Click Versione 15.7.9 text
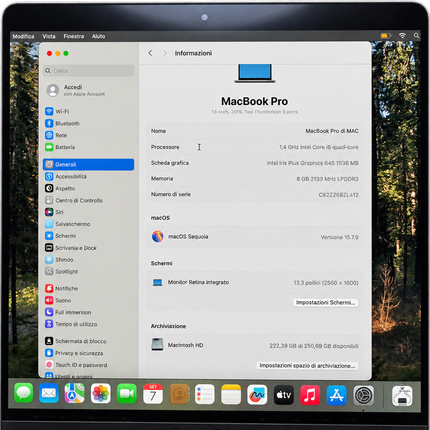The height and width of the screenshot is (430, 430). [x=340, y=237]
